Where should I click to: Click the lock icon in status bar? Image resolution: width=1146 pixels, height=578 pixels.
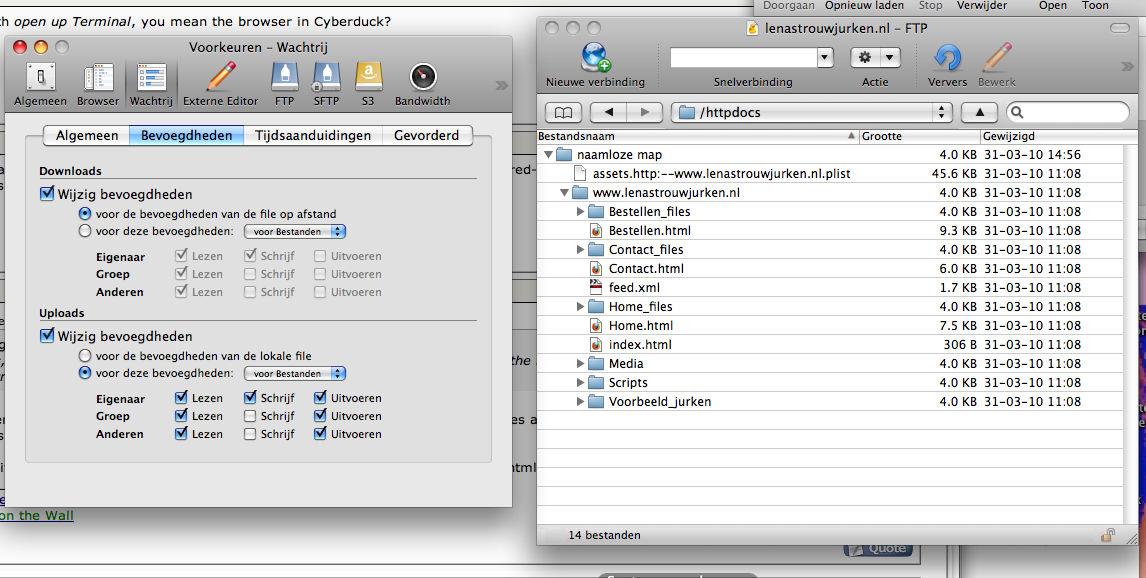point(1108,535)
